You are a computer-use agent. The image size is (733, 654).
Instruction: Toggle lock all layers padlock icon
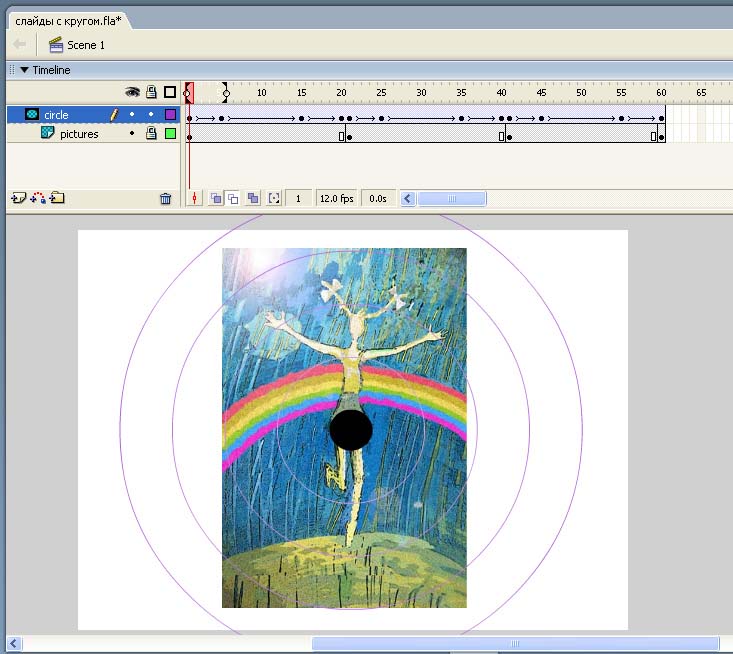(x=151, y=92)
